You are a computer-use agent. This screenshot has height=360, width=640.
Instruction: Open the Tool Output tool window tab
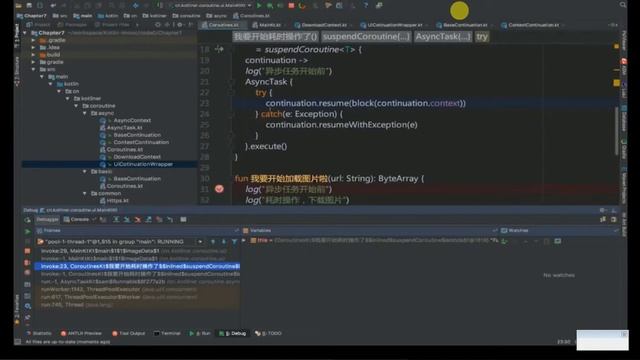coord(129,333)
